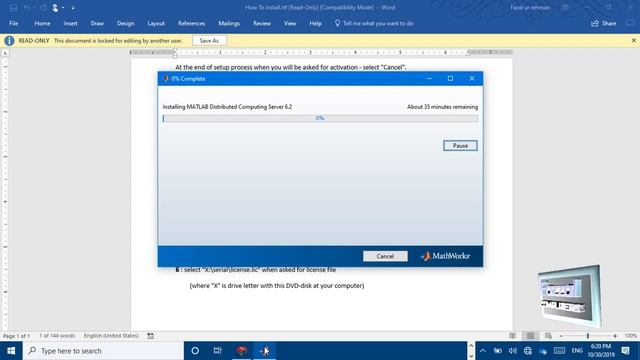
Task: Click the Fazal ur rehman account name
Action: click(x=530, y=7)
